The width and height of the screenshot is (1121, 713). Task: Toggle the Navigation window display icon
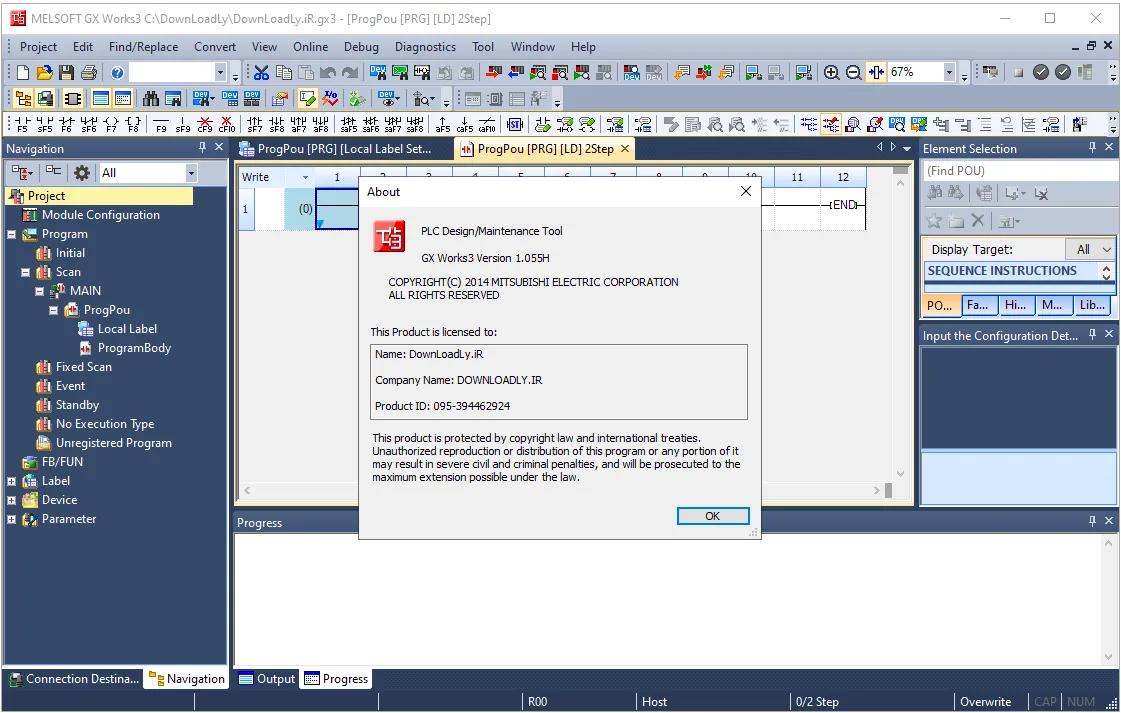(24, 98)
